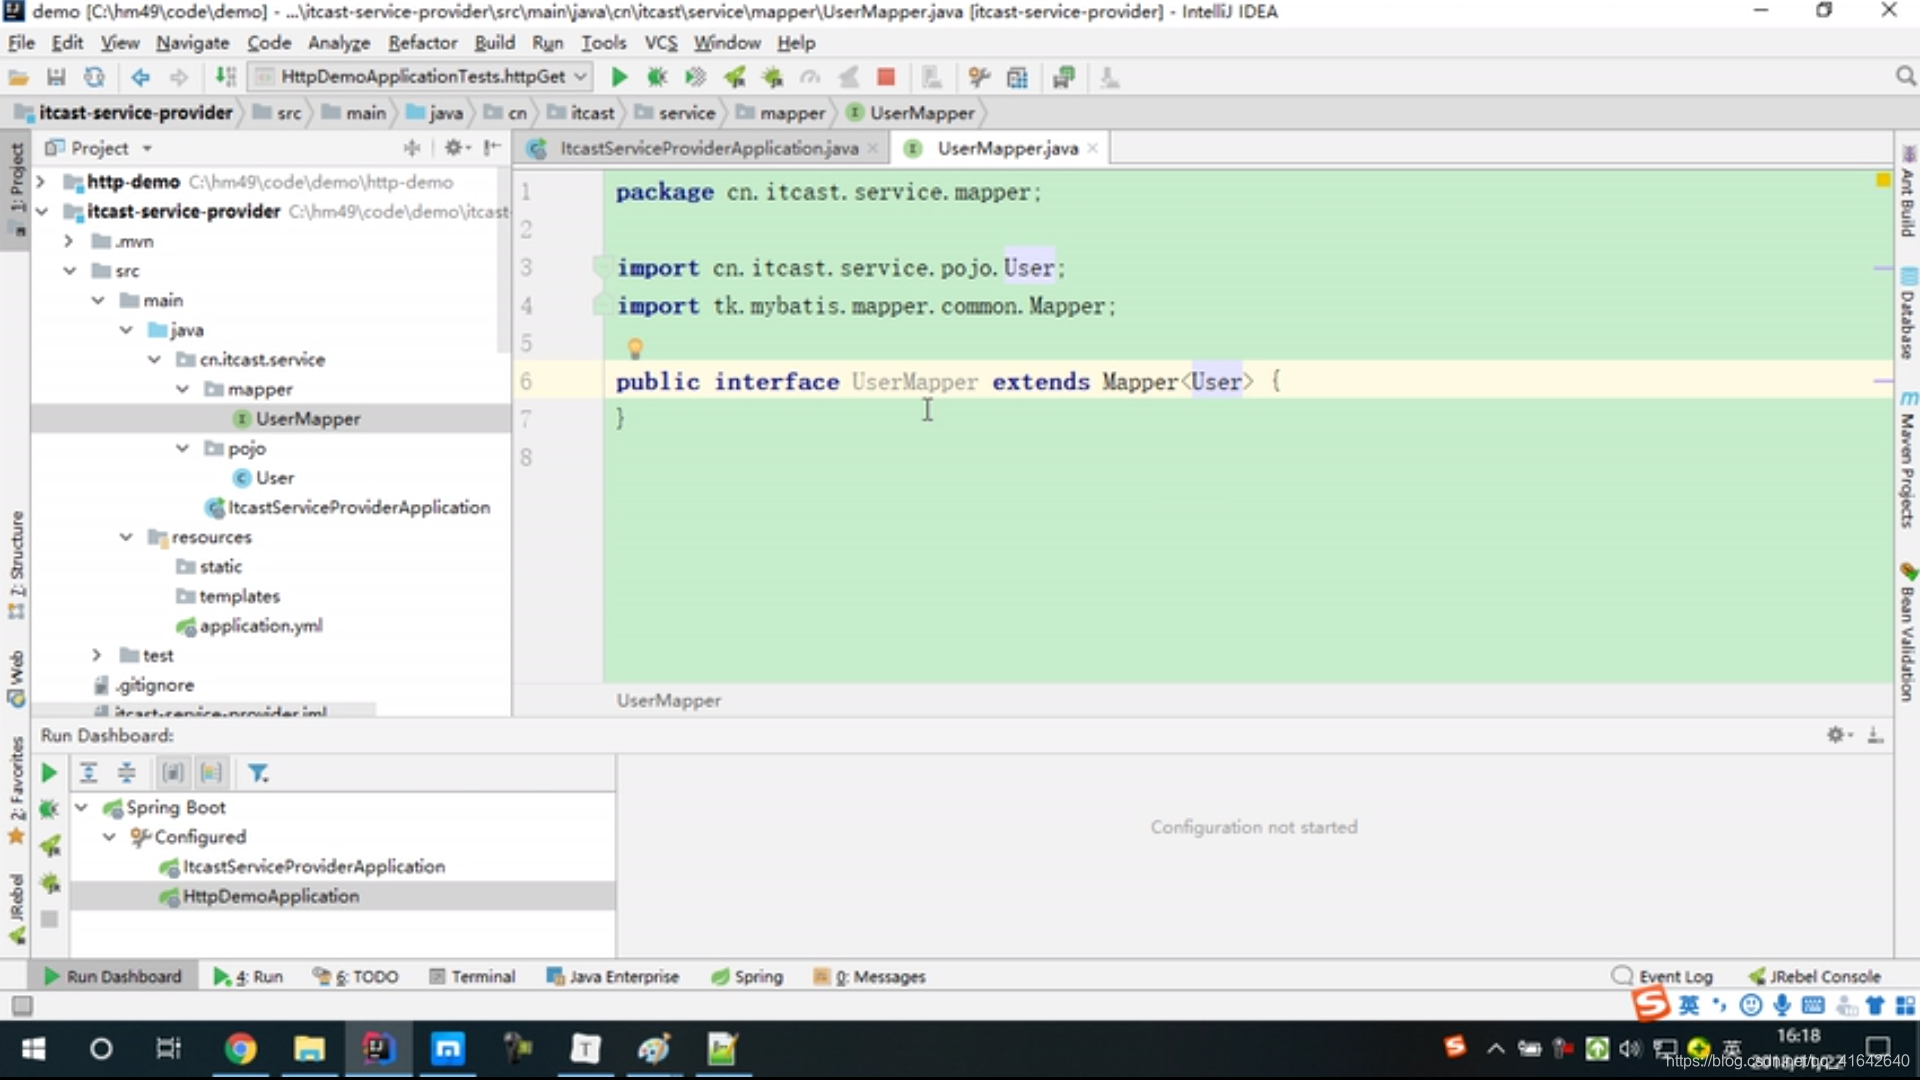Click Run Dashboard debug icon
Image resolution: width=1920 pixels, height=1080 pixels.
pyautogui.click(x=48, y=808)
